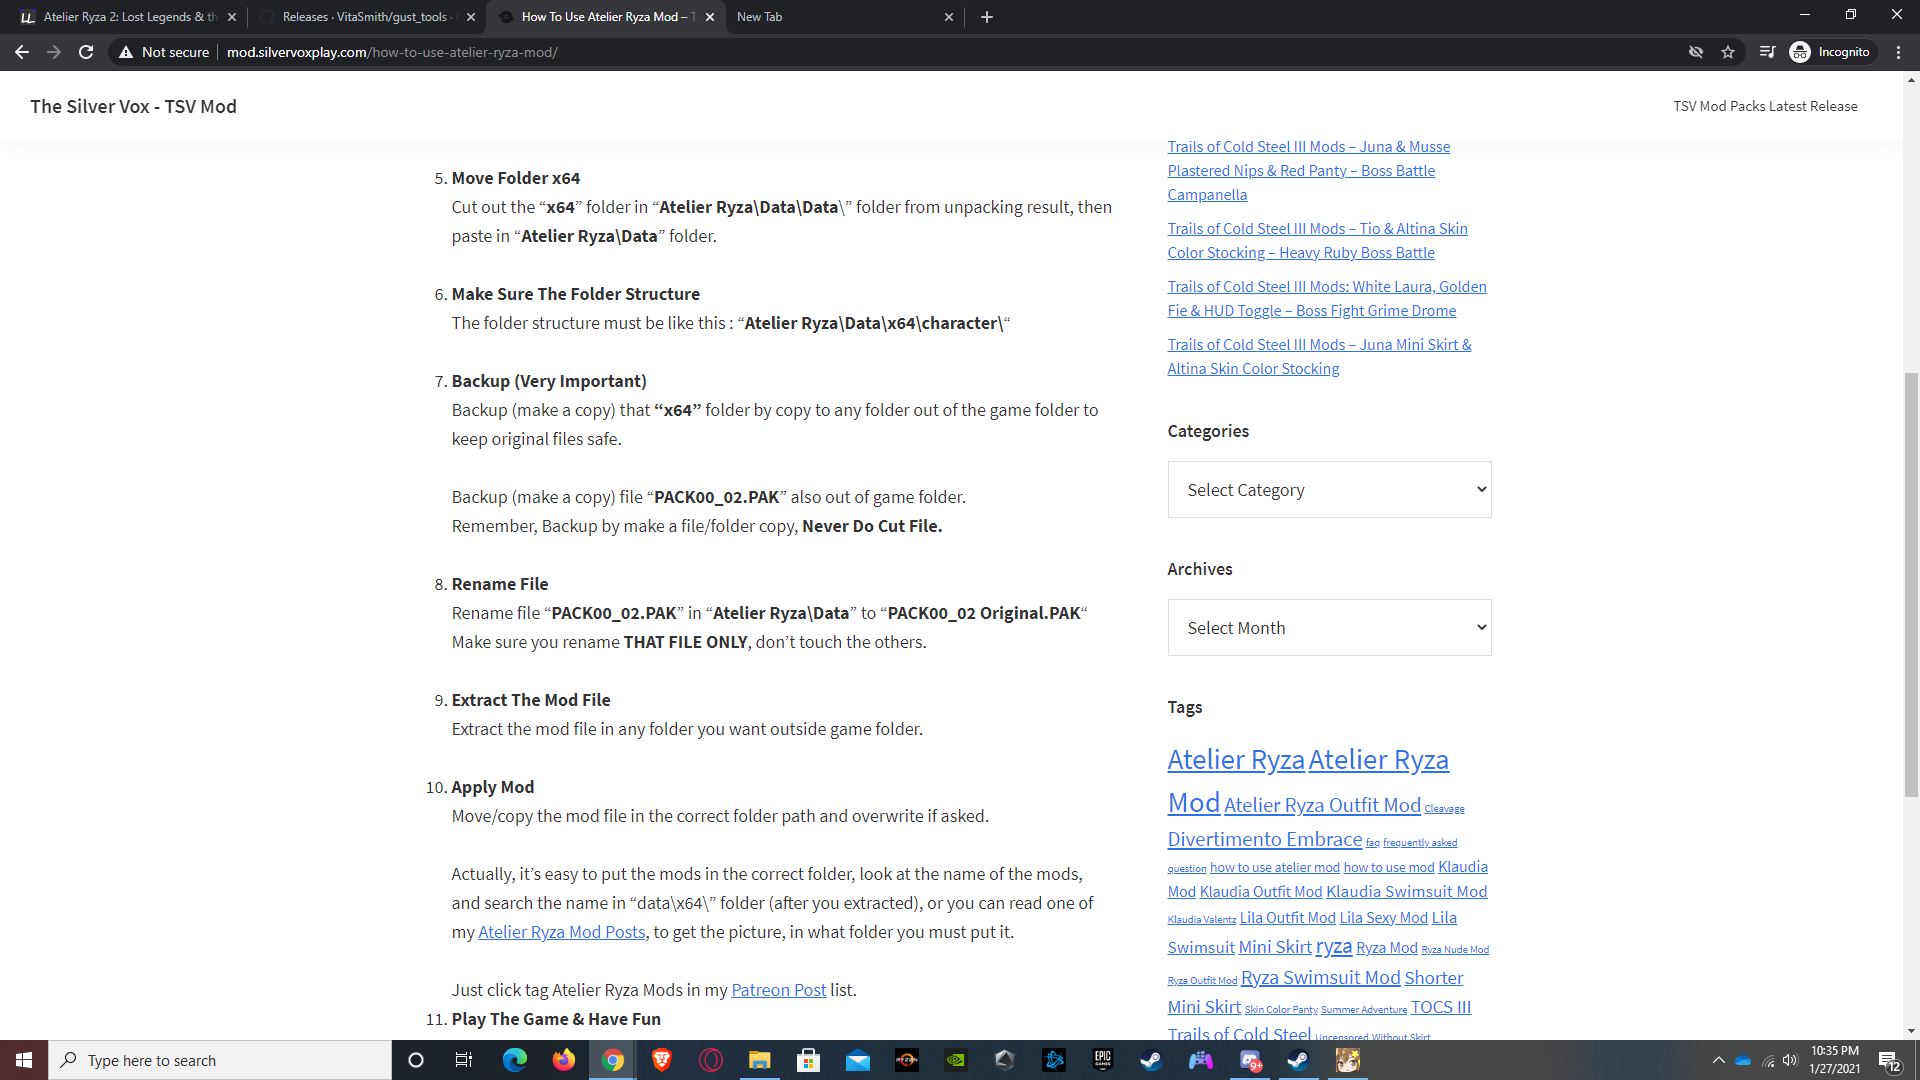Open the Juna & Musse Plastered Nips post link
The height and width of the screenshot is (1080, 1920).
coord(1308,171)
